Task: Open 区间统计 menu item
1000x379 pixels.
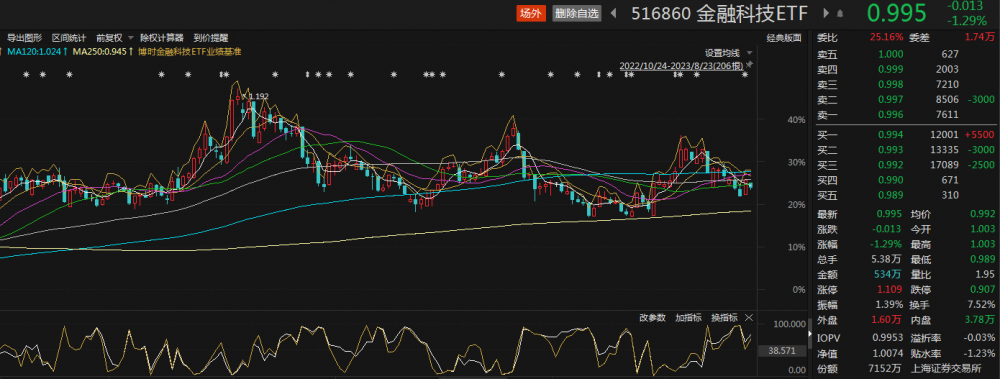Action: pos(69,38)
